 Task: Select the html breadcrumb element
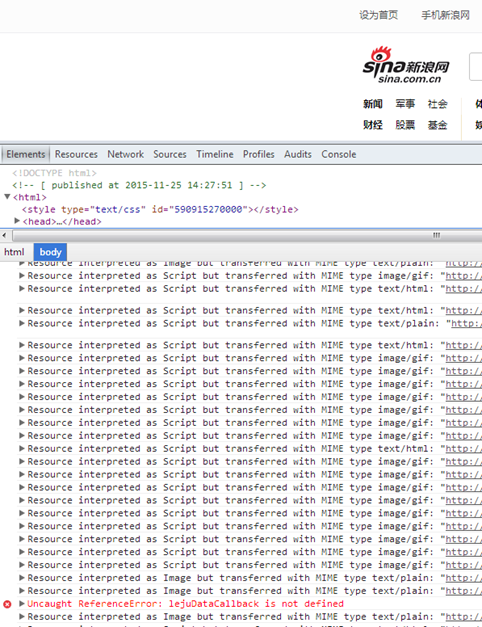[14, 252]
